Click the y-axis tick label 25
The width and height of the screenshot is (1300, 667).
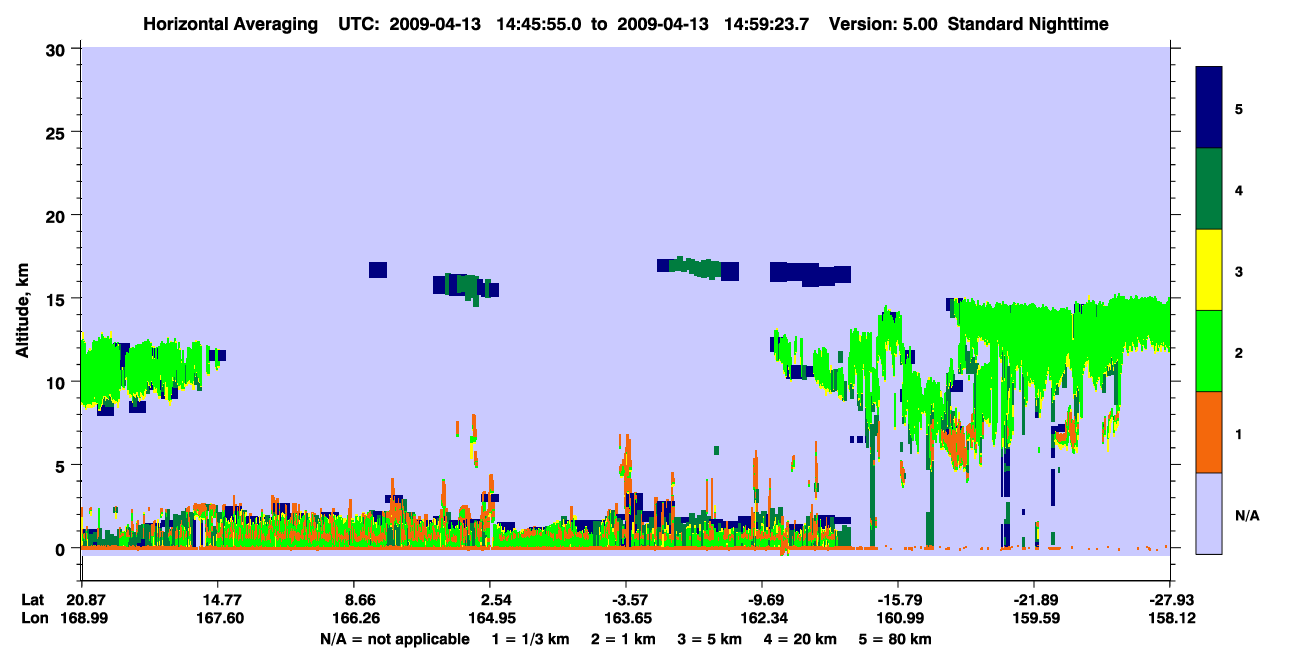pos(58,132)
